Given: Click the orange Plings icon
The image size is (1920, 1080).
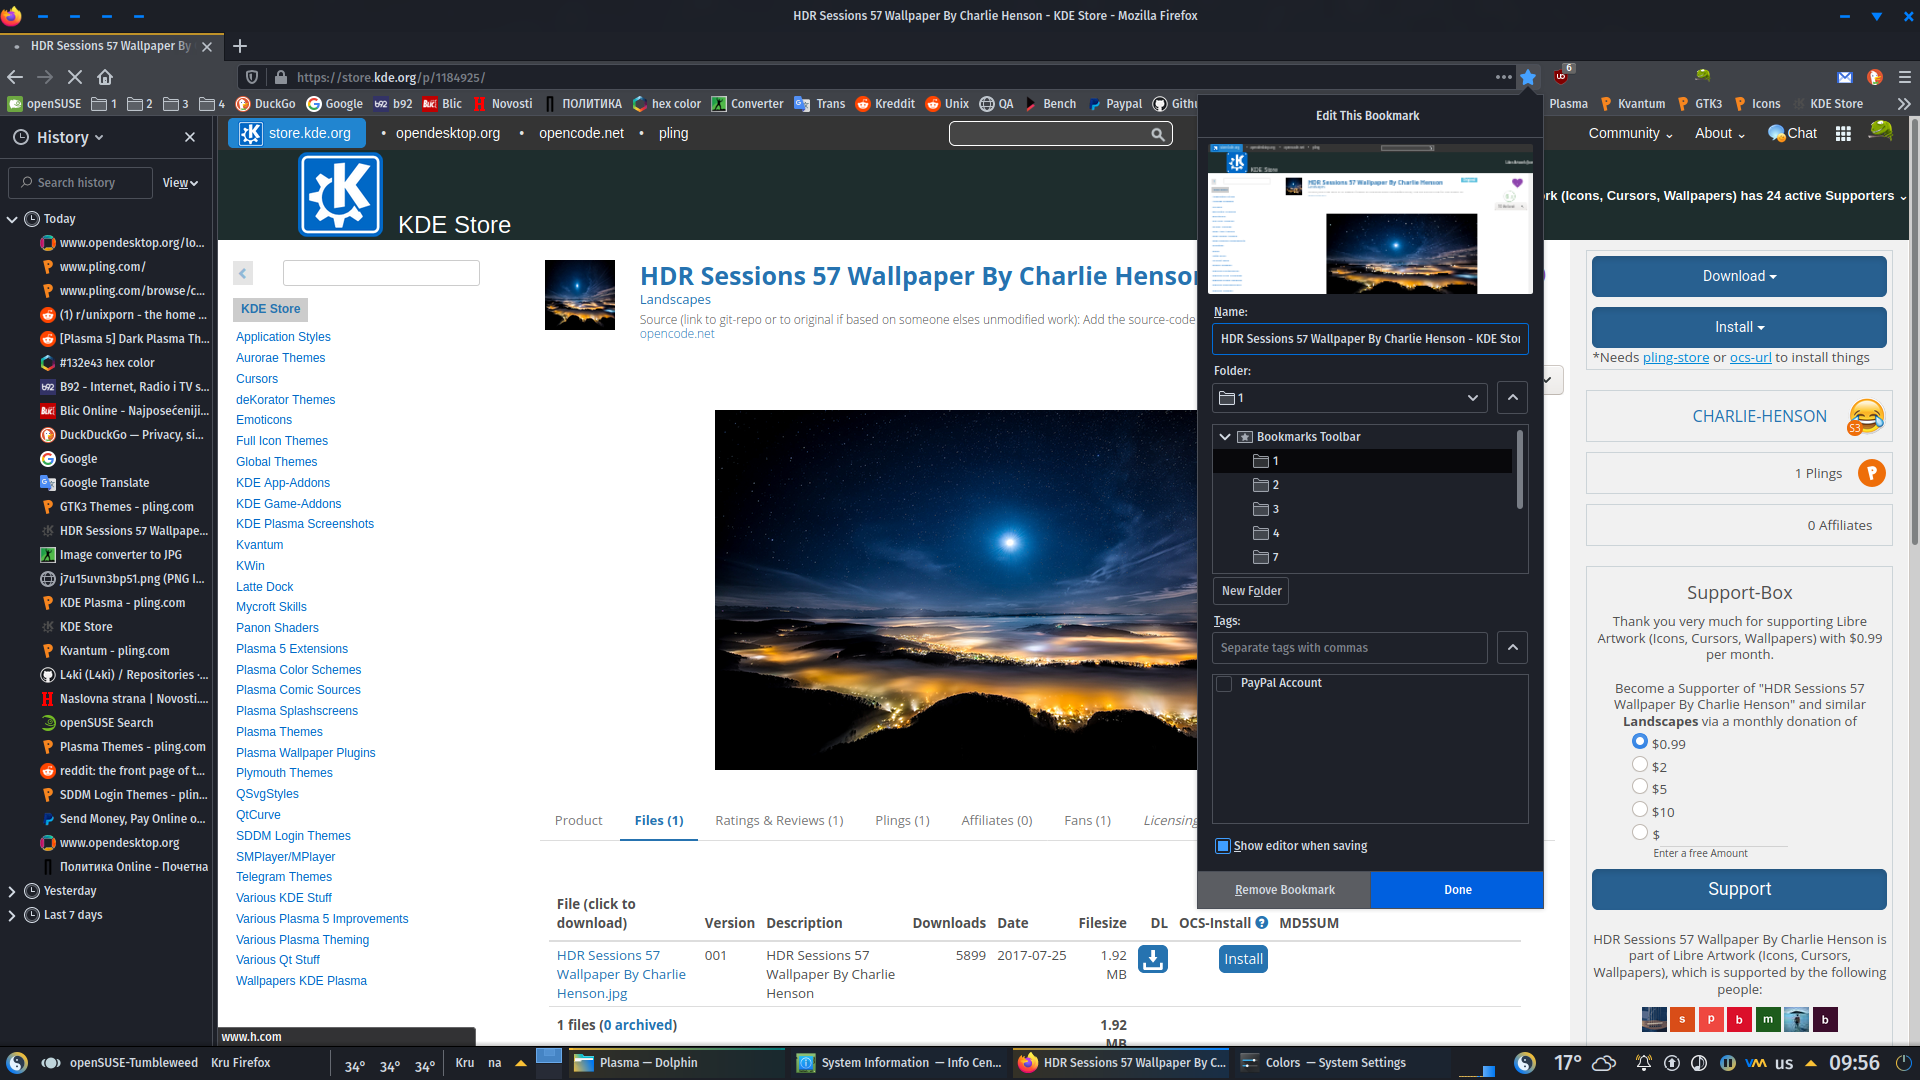Looking at the screenshot, I should (1871, 473).
